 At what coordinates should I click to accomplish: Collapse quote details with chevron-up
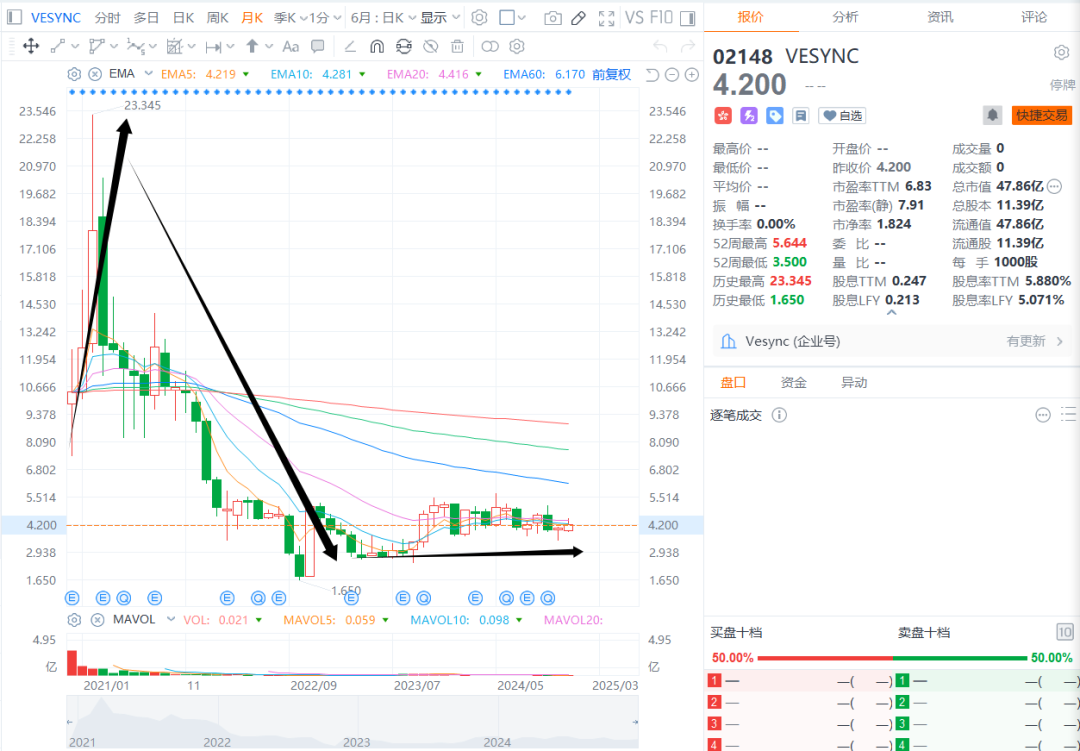[x=891, y=313]
